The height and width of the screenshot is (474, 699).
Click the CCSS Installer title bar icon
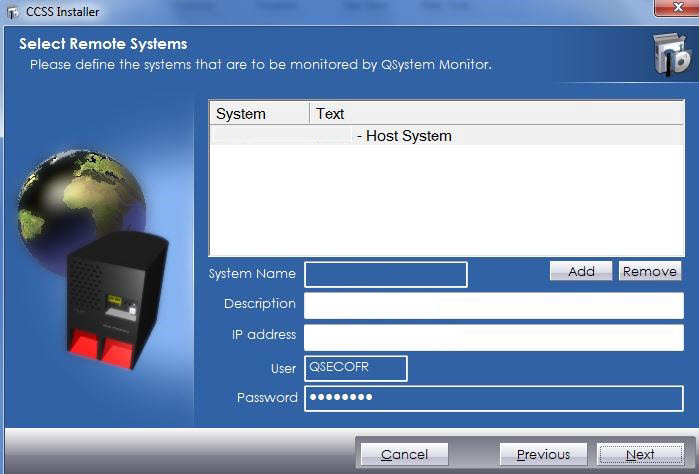[13, 11]
